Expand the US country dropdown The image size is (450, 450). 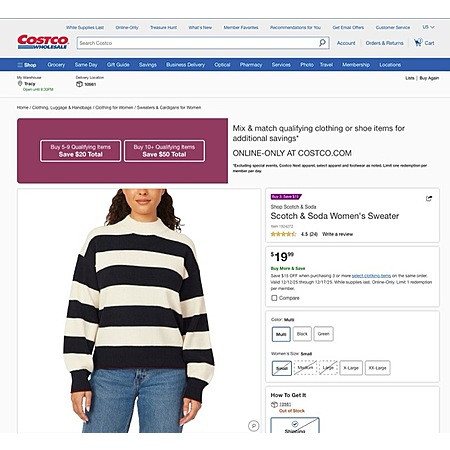[x=428, y=27]
